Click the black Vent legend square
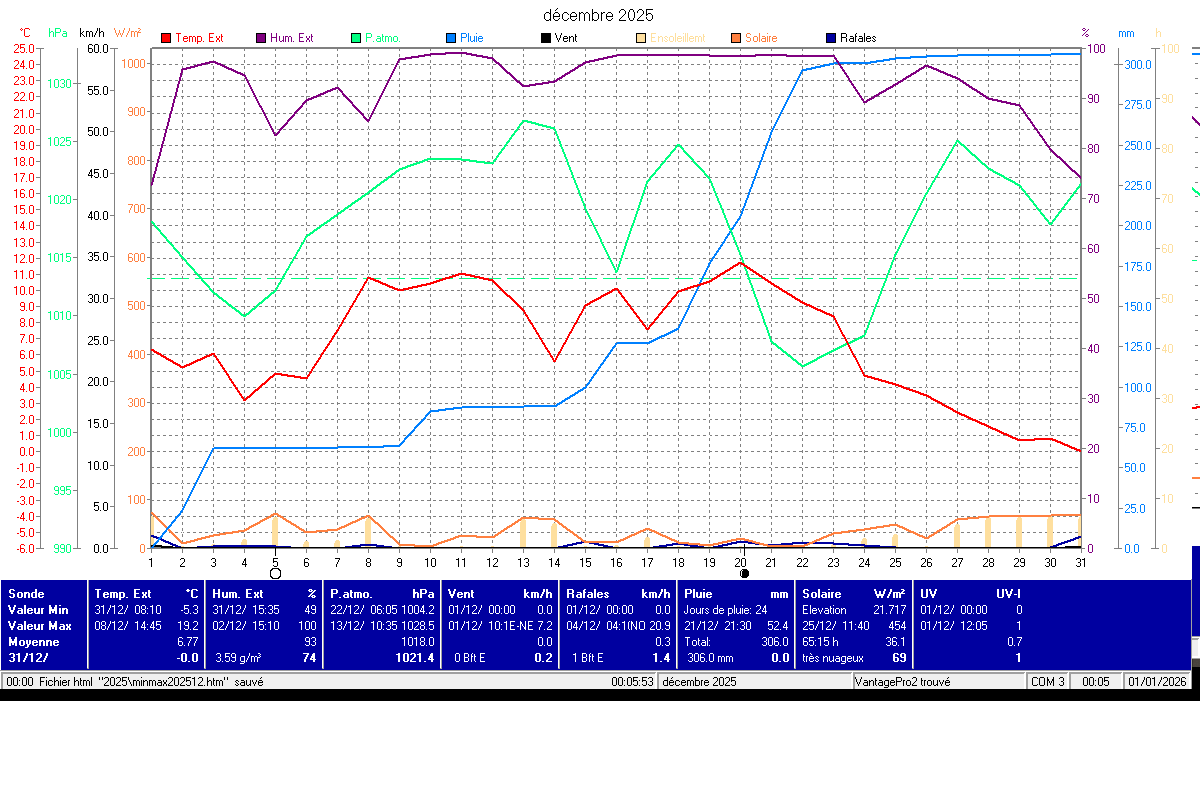 click(545, 38)
